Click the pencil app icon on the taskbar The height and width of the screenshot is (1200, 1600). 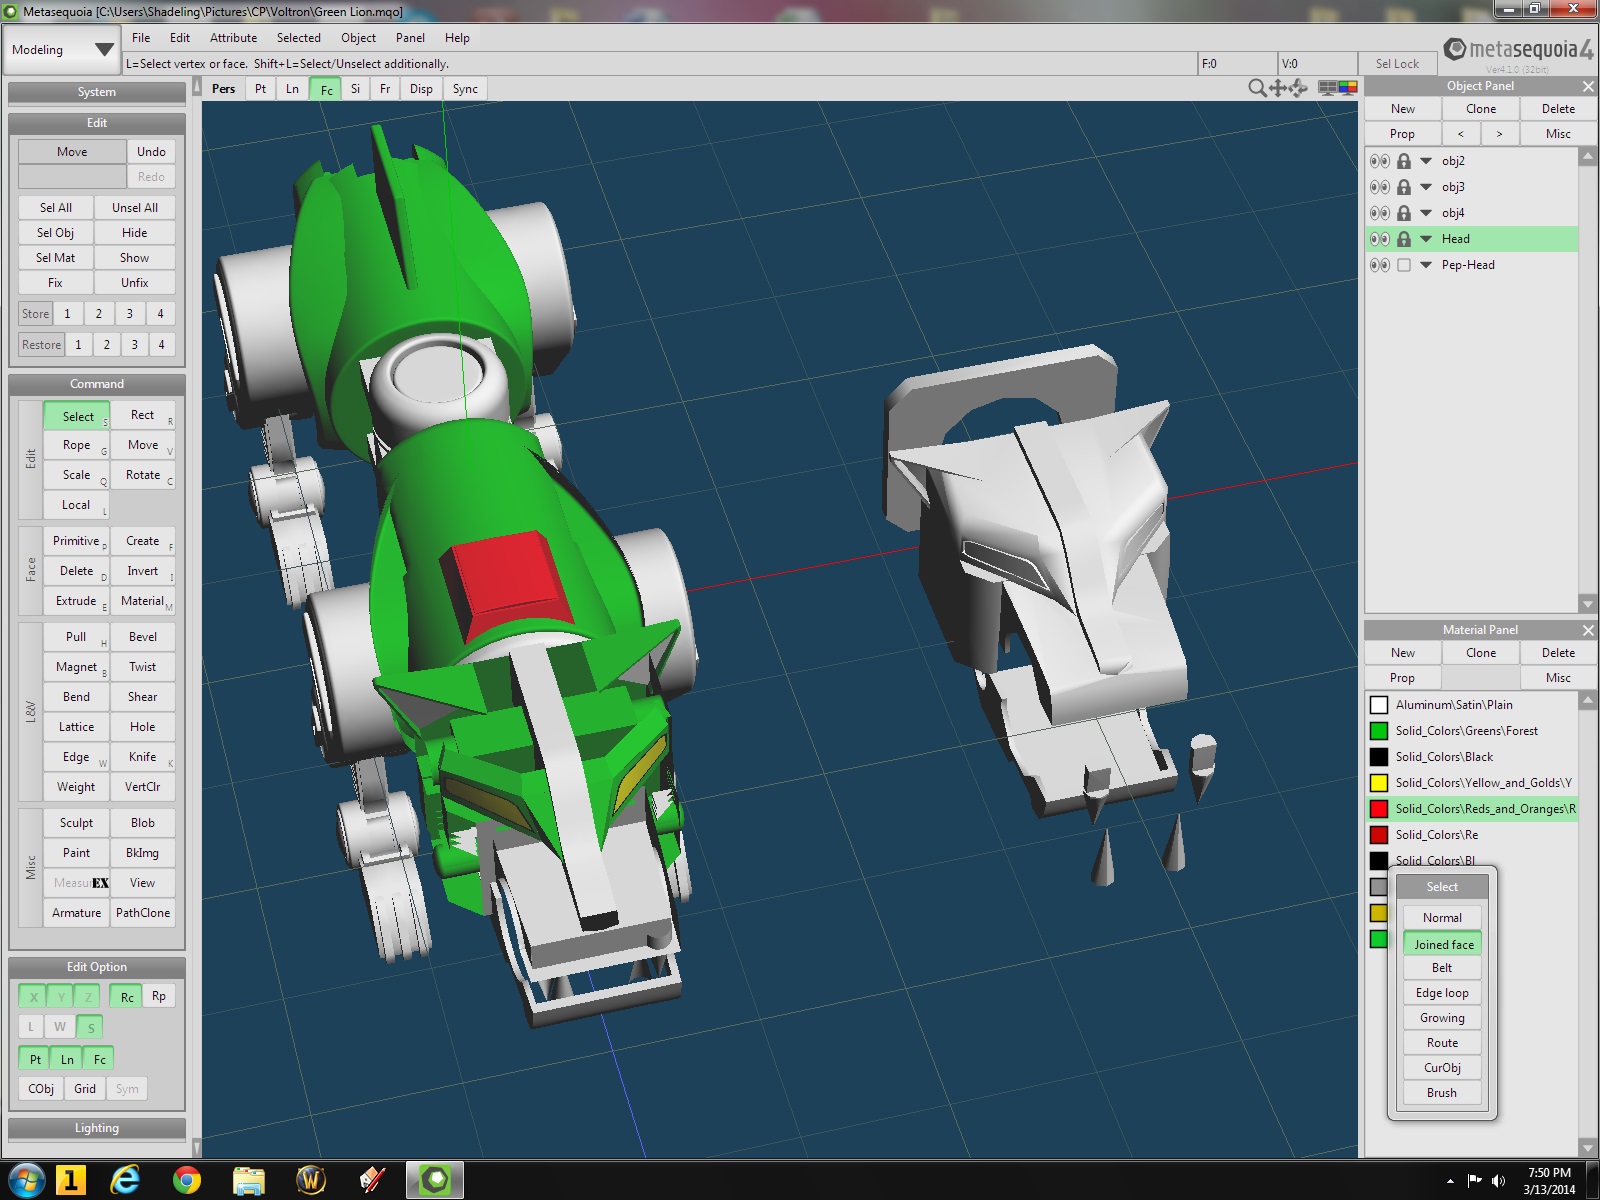tap(372, 1181)
